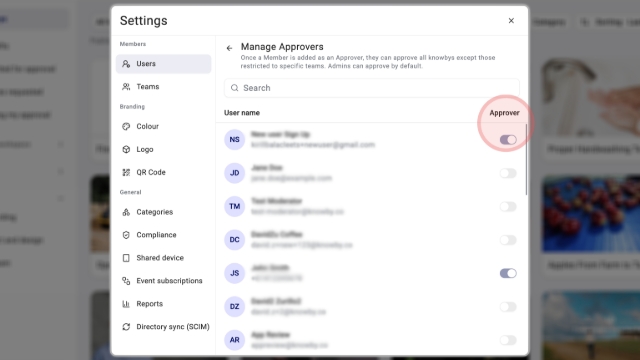This screenshot has height=360, width=640.
Task: Enable approver toggle for TM user
Action: (x=508, y=207)
